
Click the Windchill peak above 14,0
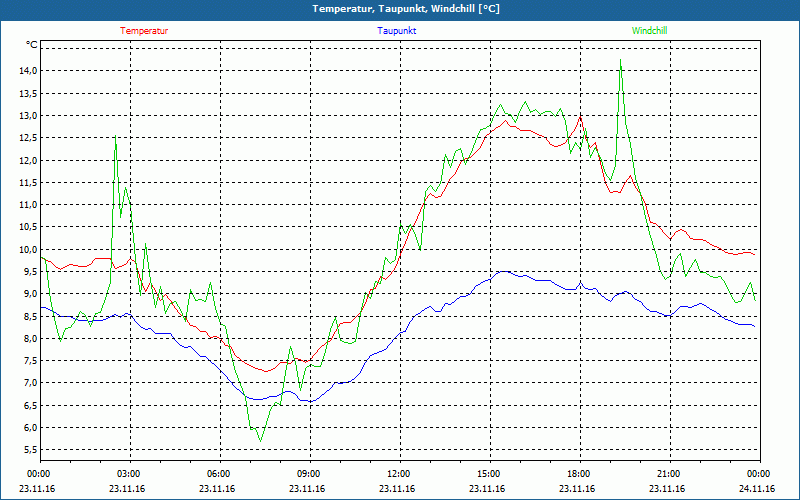point(620,60)
